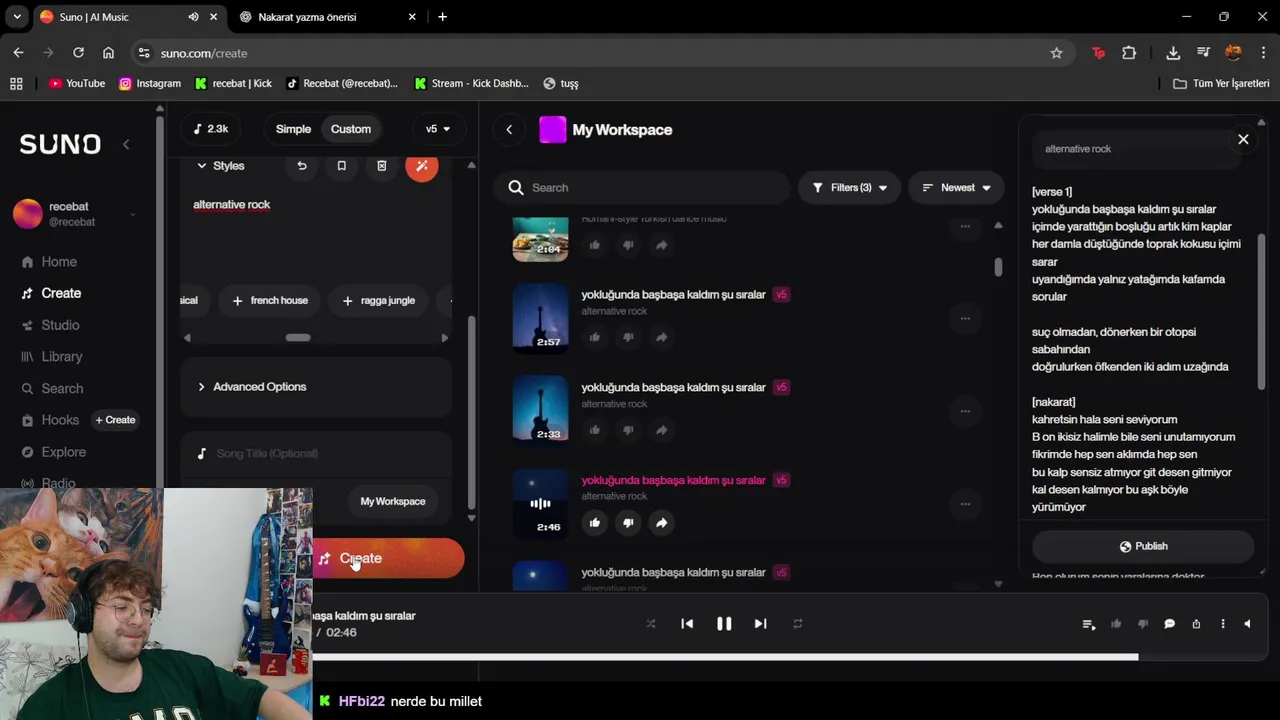Collapse the Suno sidebar arrow
This screenshot has width=1280, height=720.
coord(126,144)
